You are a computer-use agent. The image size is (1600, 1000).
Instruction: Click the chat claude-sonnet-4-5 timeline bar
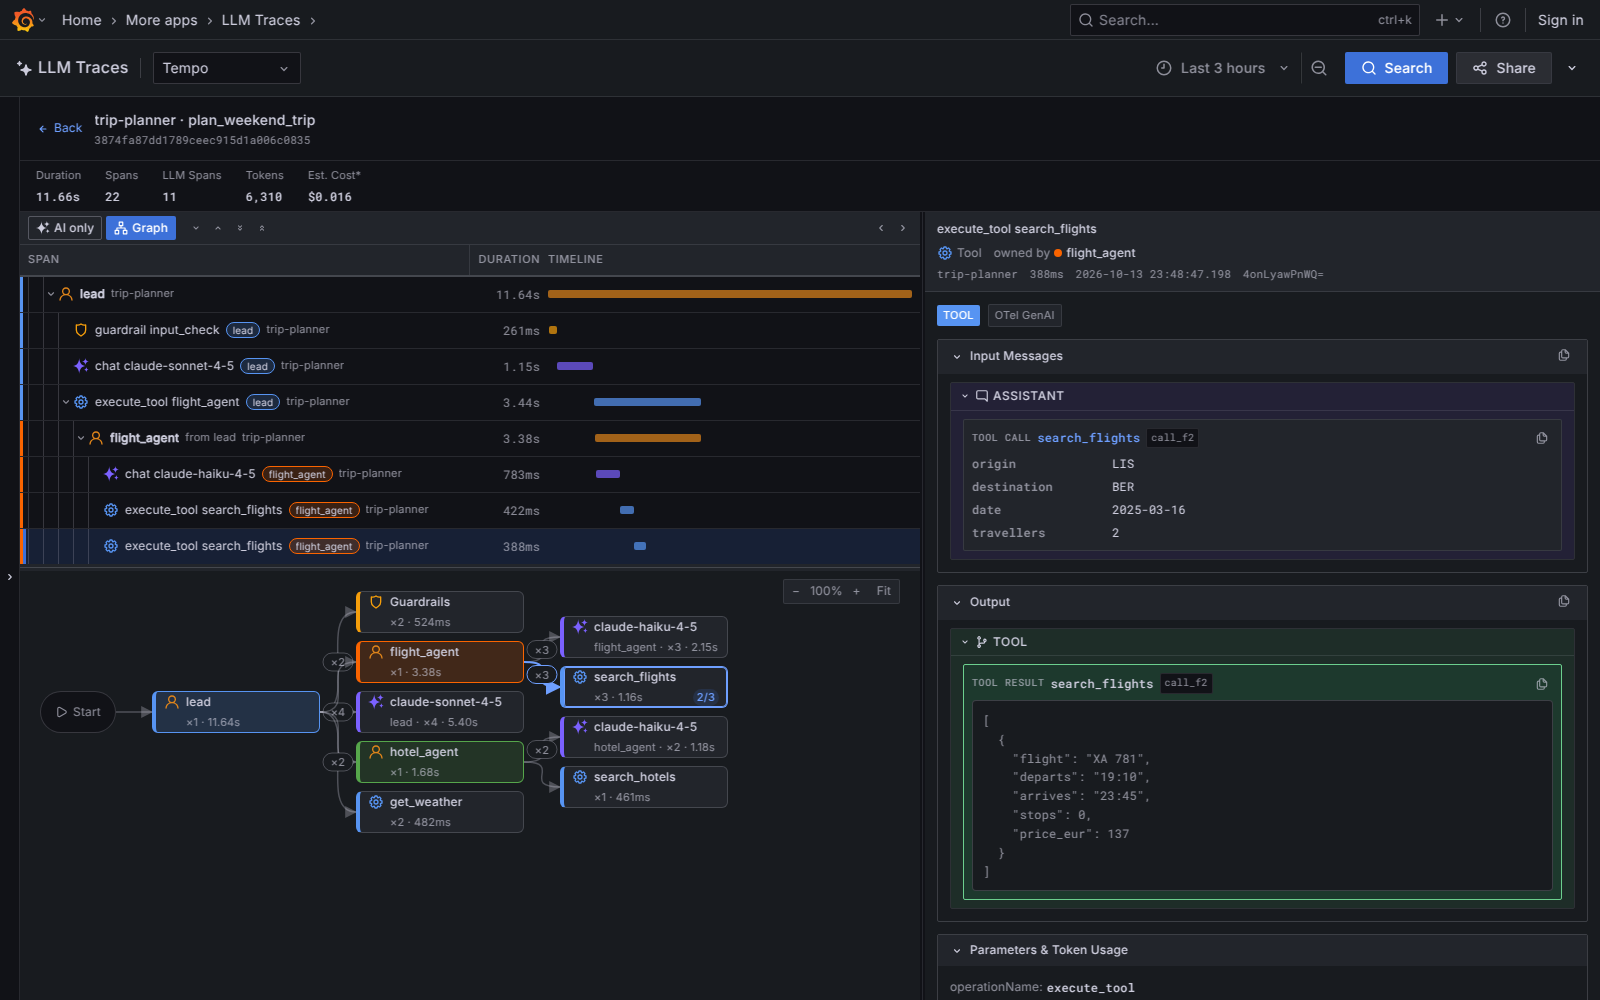[x=575, y=366]
